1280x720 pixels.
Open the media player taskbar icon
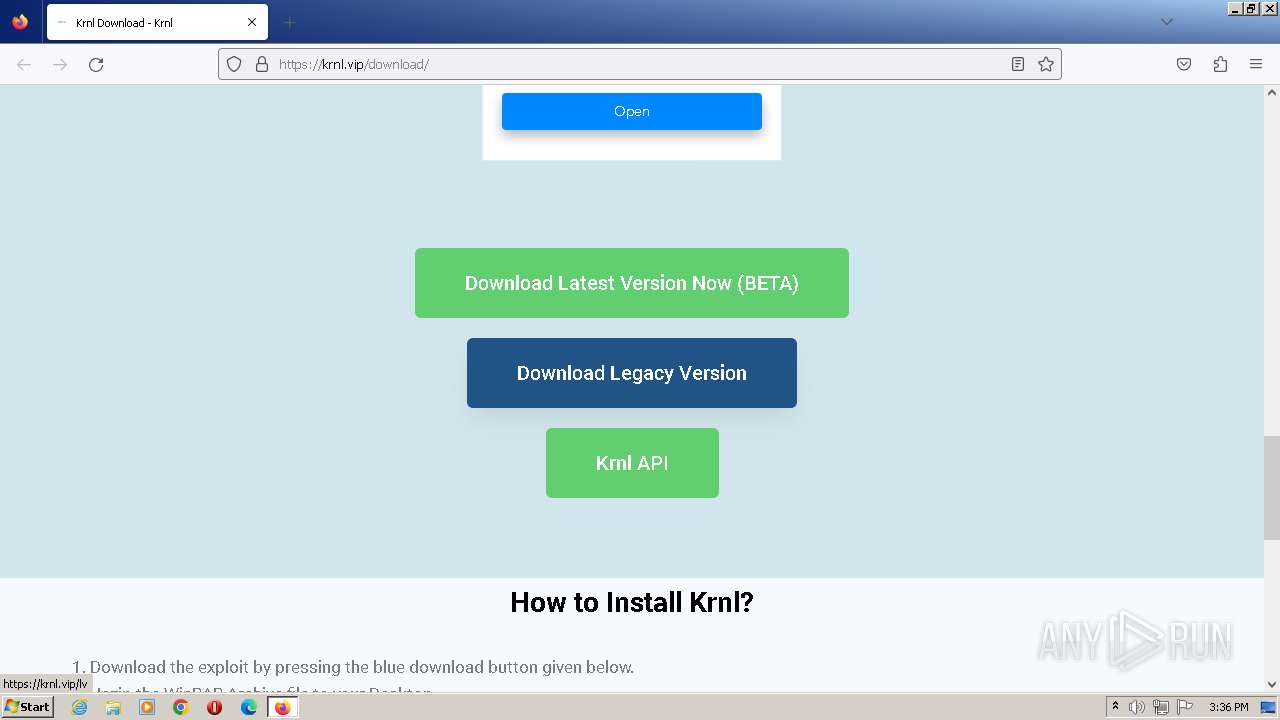pos(147,707)
